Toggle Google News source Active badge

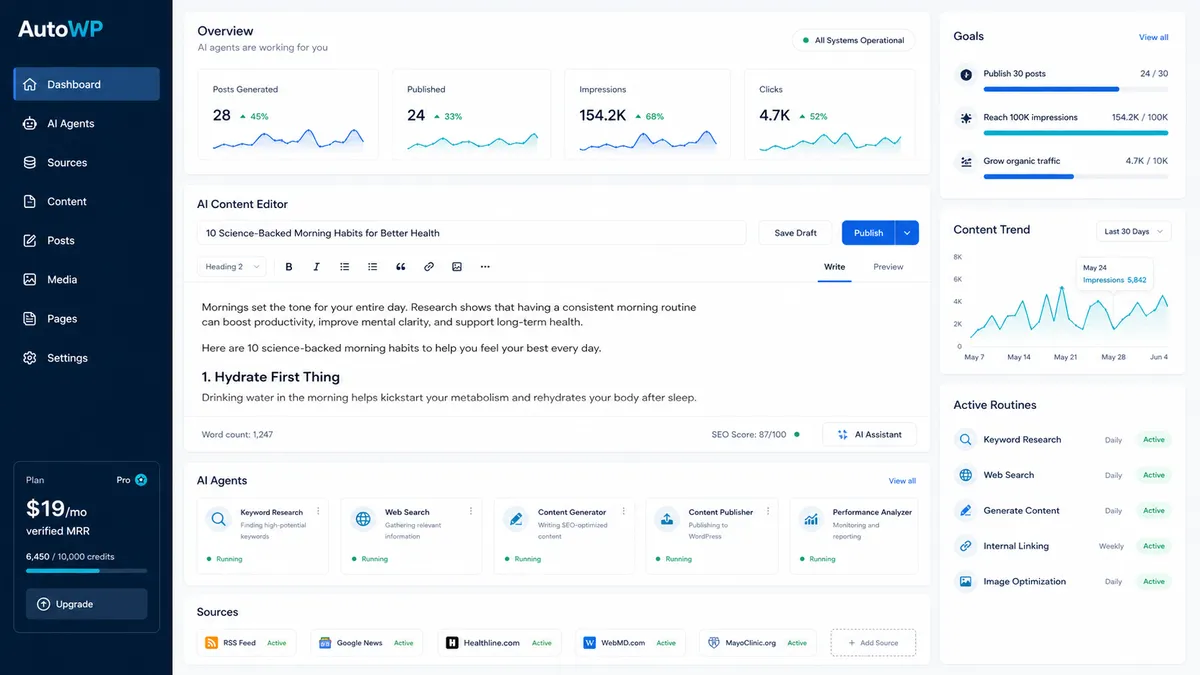point(404,643)
